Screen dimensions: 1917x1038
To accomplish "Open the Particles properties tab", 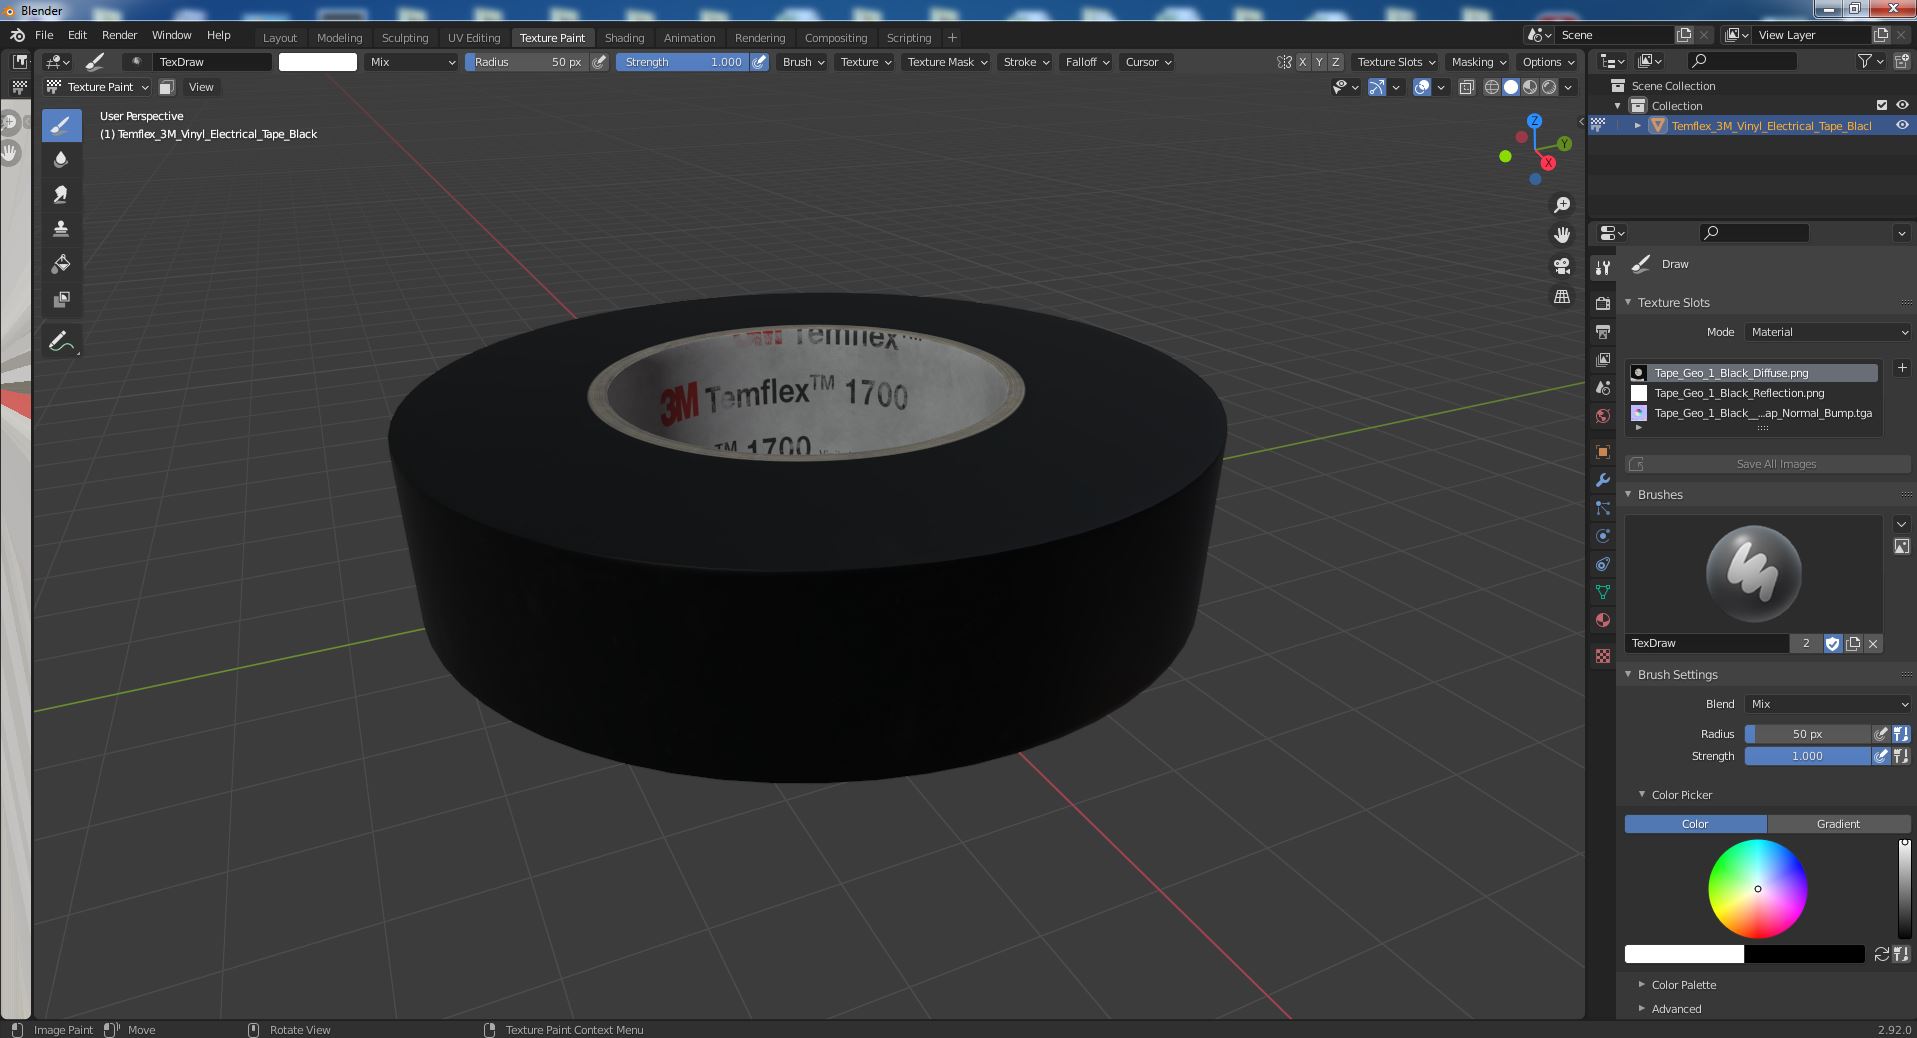I will coord(1603,508).
